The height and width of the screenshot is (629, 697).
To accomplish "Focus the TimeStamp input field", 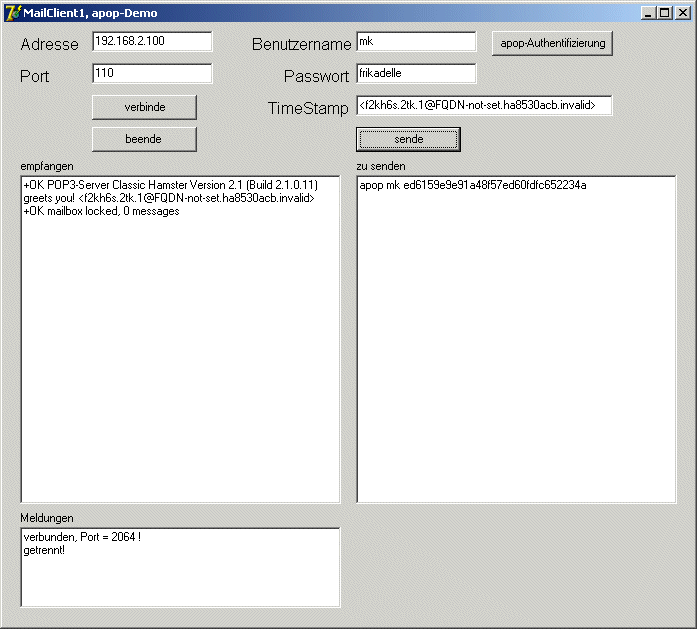I will pyautogui.click(x=483, y=105).
